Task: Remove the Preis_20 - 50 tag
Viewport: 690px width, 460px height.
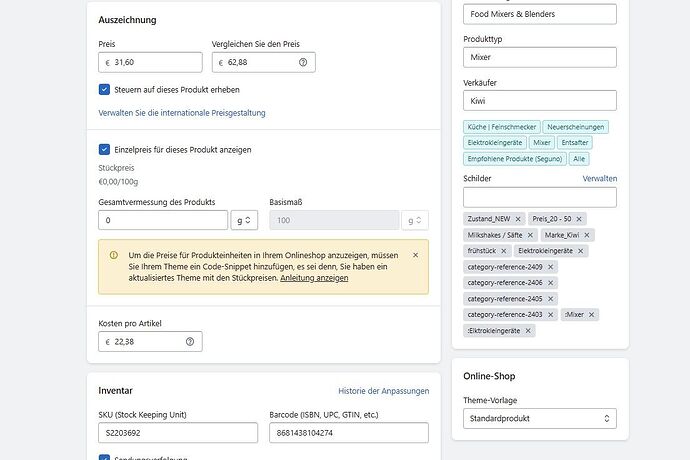Action: pos(579,219)
